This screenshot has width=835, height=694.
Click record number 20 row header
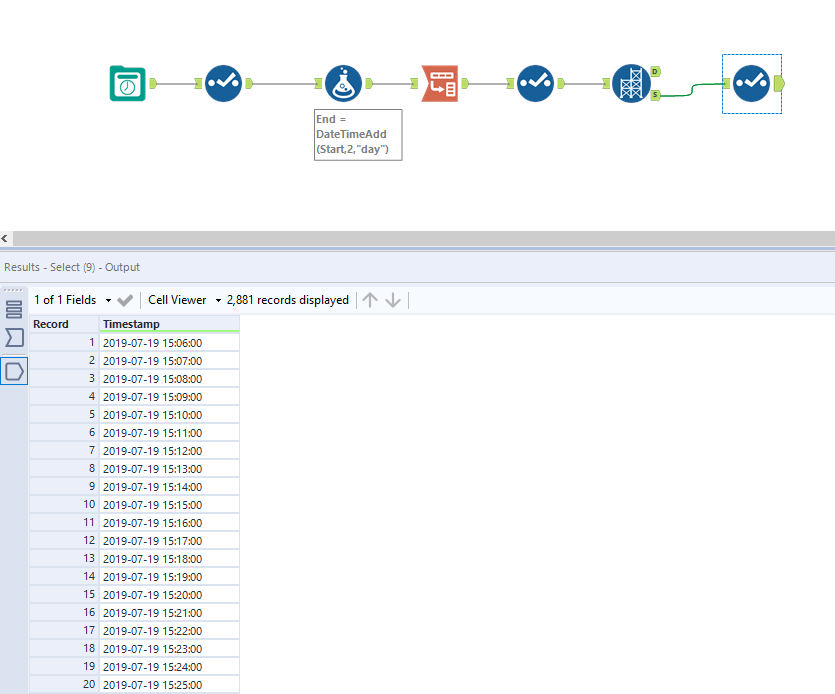[64, 685]
